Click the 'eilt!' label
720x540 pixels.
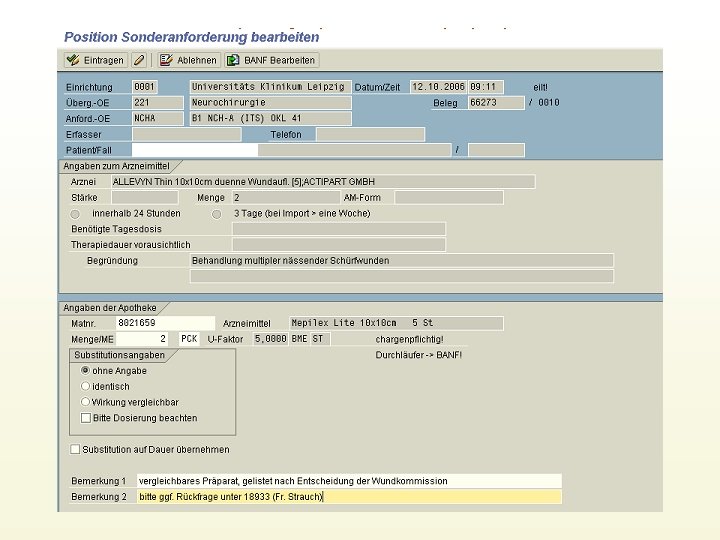pos(540,87)
